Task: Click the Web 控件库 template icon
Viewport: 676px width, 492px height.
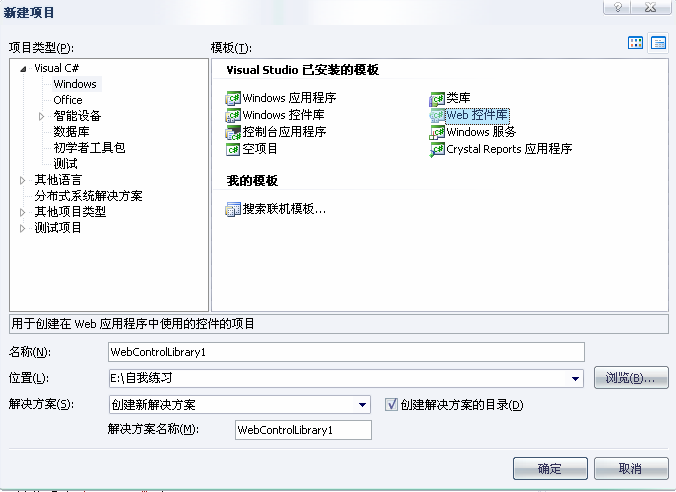Action: click(x=437, y=116)
